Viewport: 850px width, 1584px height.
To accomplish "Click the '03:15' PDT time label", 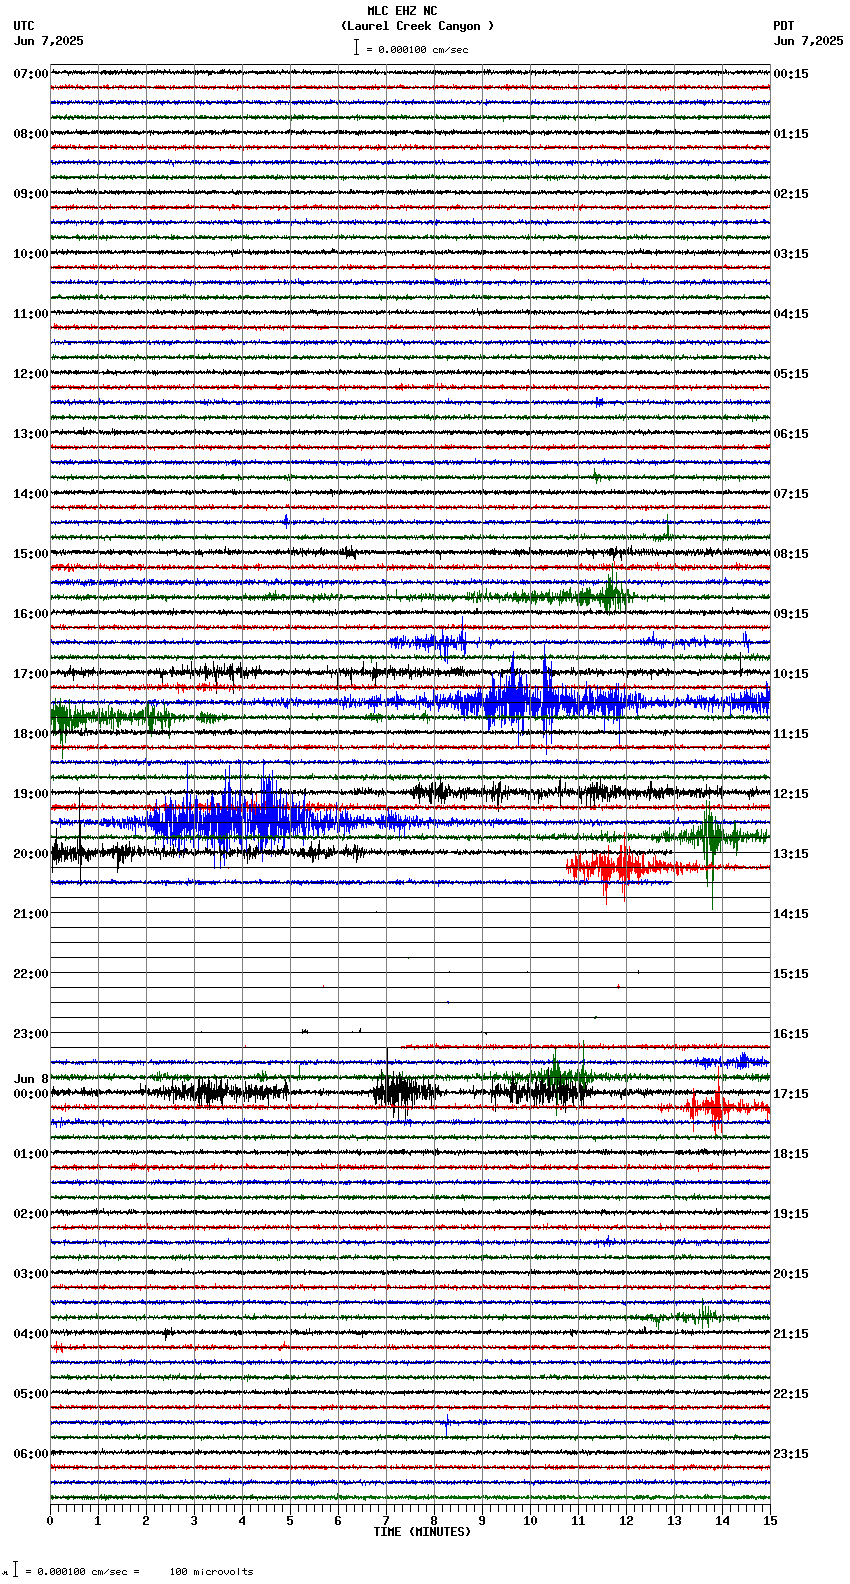I will point(791,254).
